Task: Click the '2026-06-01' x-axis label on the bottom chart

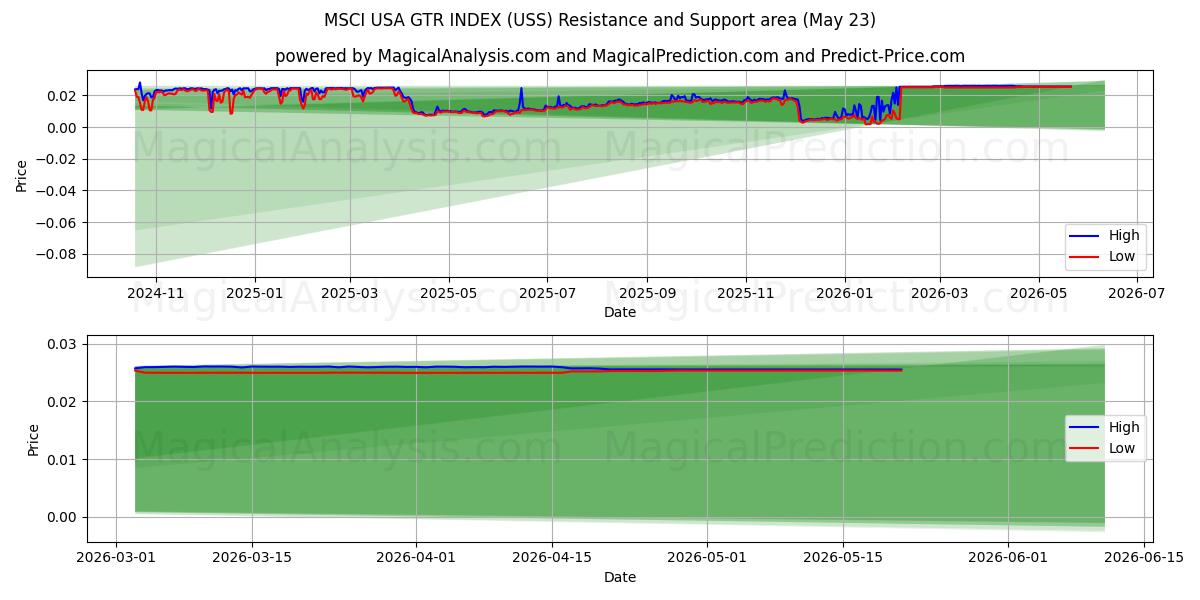Action: pyautogui.click(x=1007, y=560)
